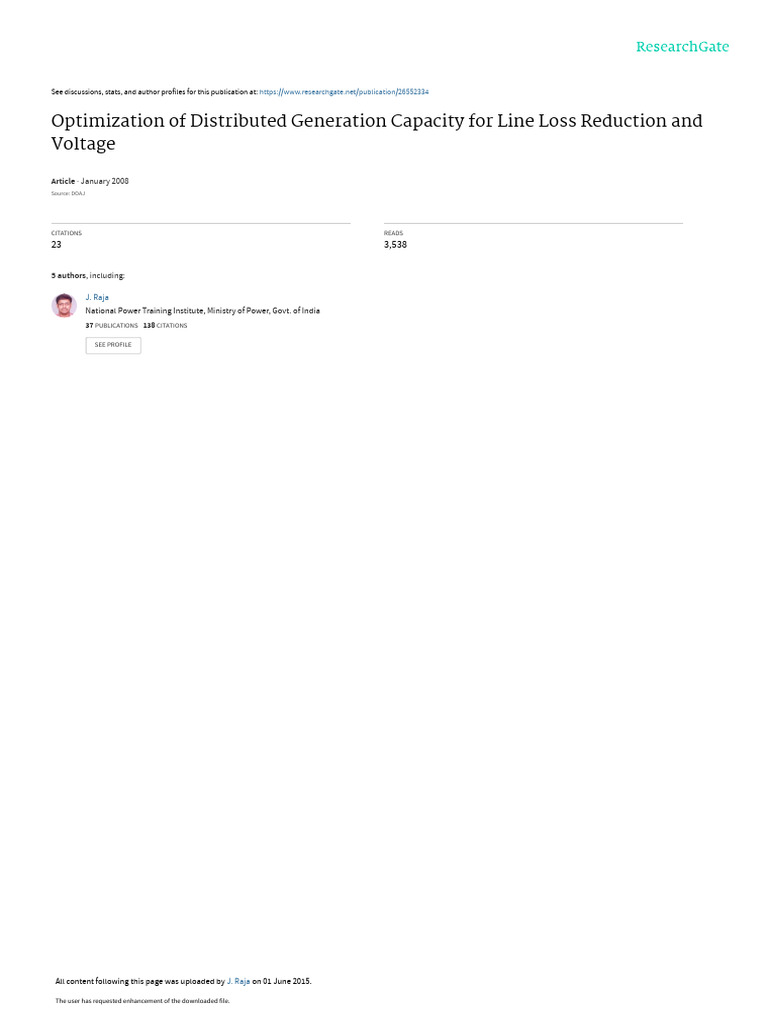
Task: Select the bold Article type label
Action: [x=63, y=181]
